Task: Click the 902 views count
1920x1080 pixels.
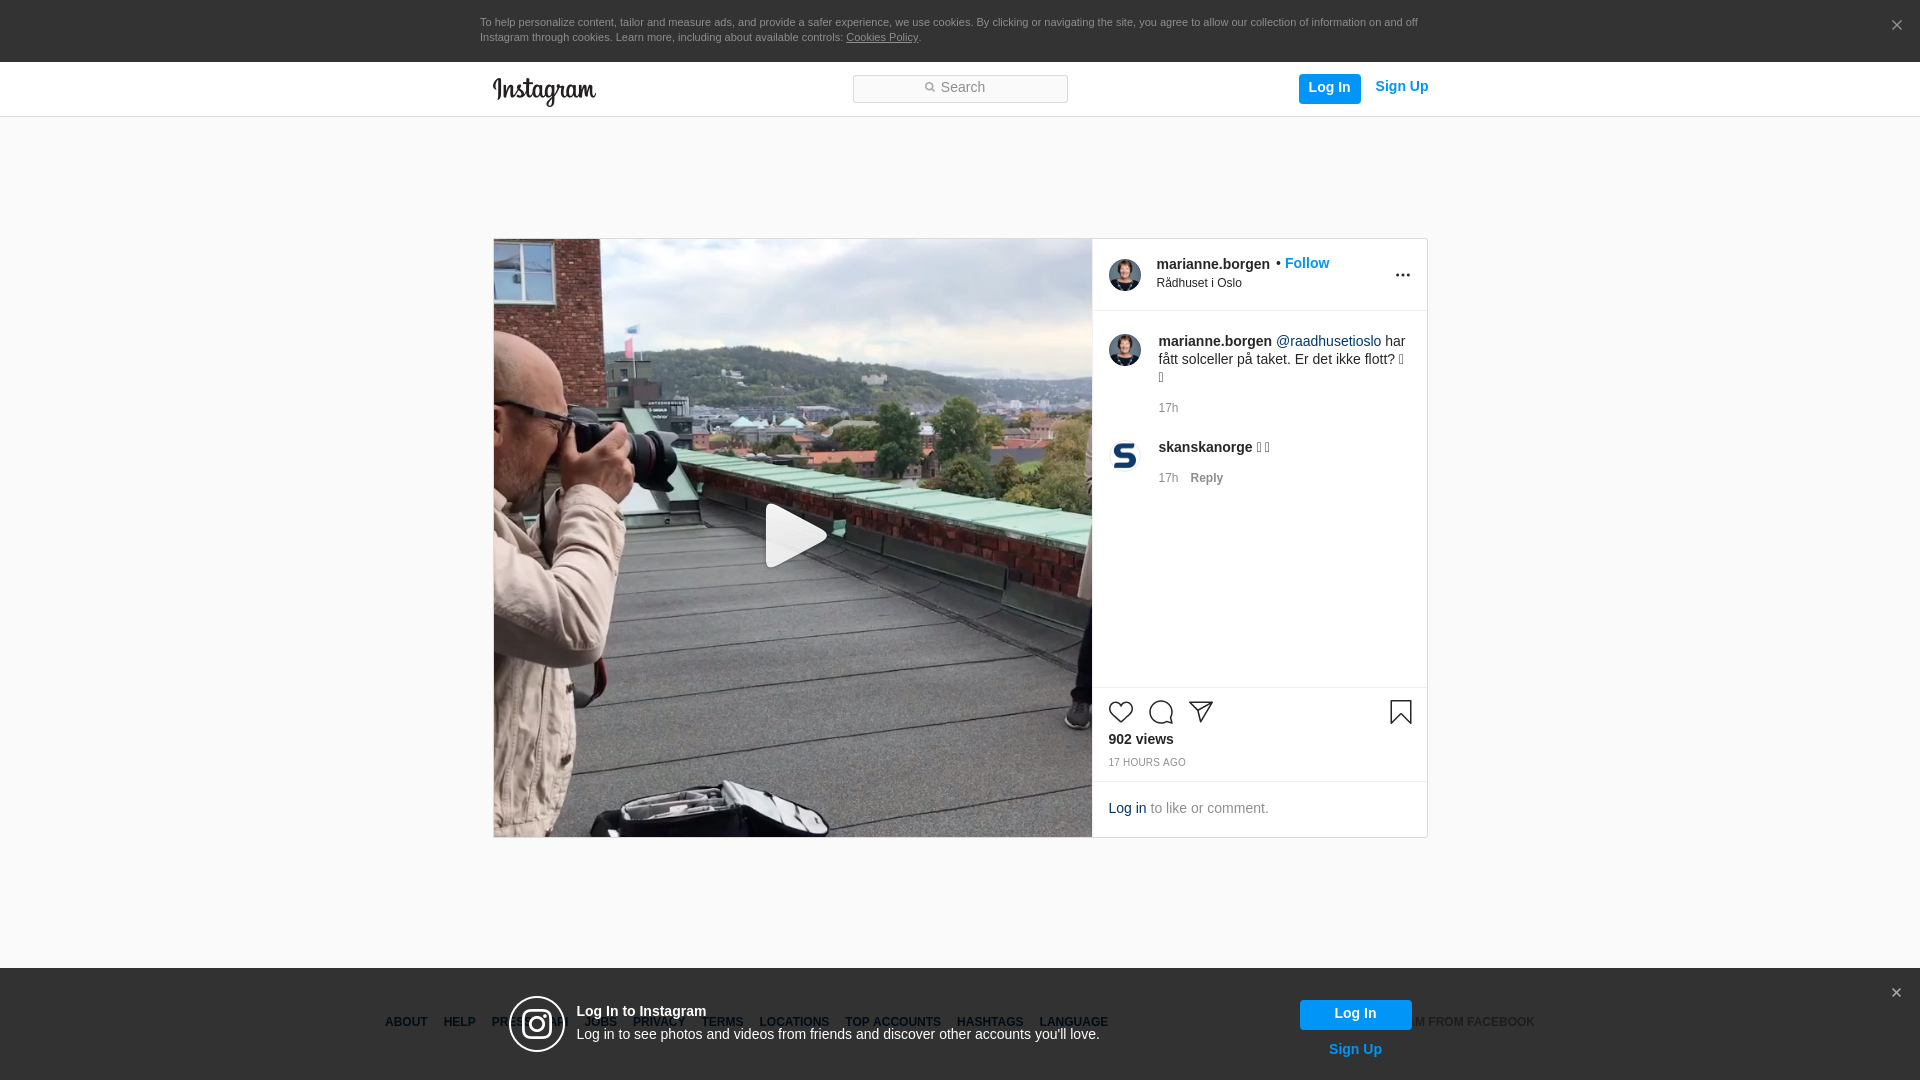Action: (x=1140, y=739)
